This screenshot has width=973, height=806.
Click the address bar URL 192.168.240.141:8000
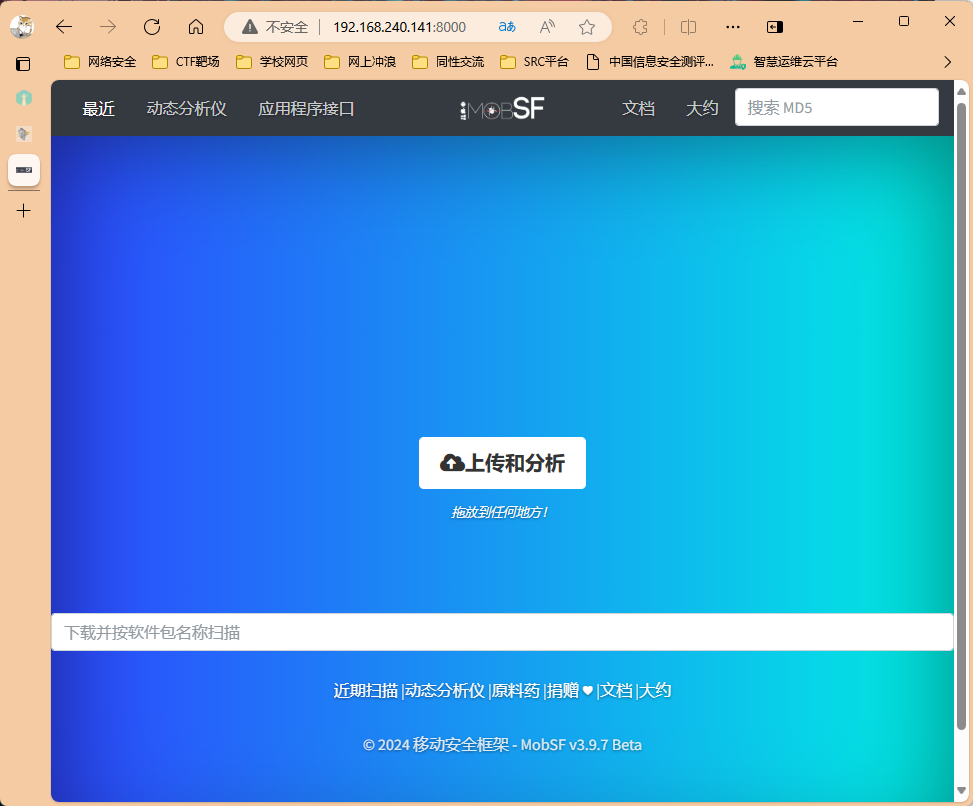399,27
